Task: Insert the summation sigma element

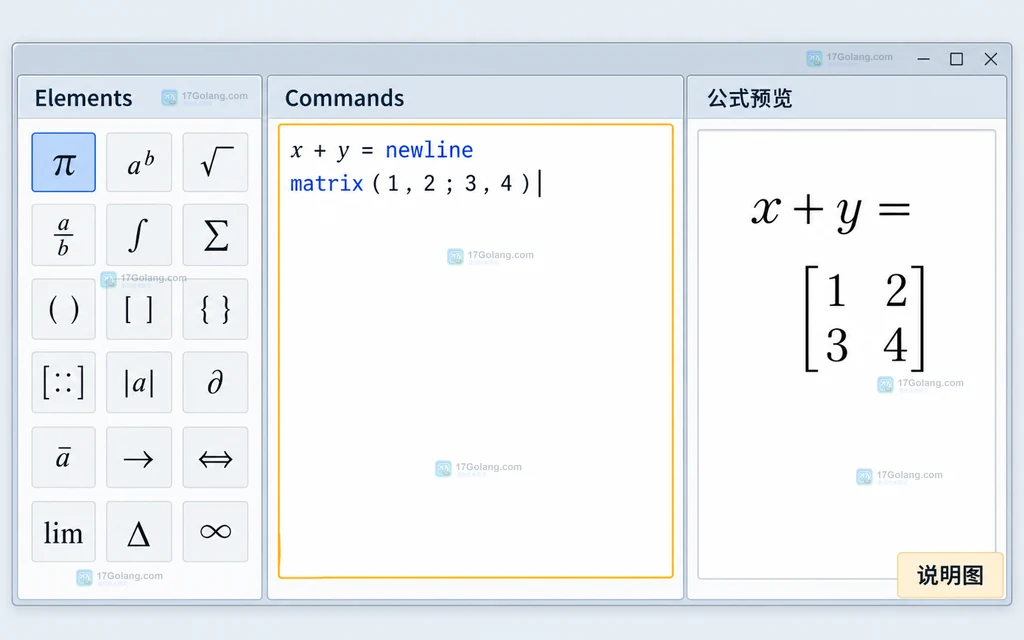Action: (x=216, y=235)
